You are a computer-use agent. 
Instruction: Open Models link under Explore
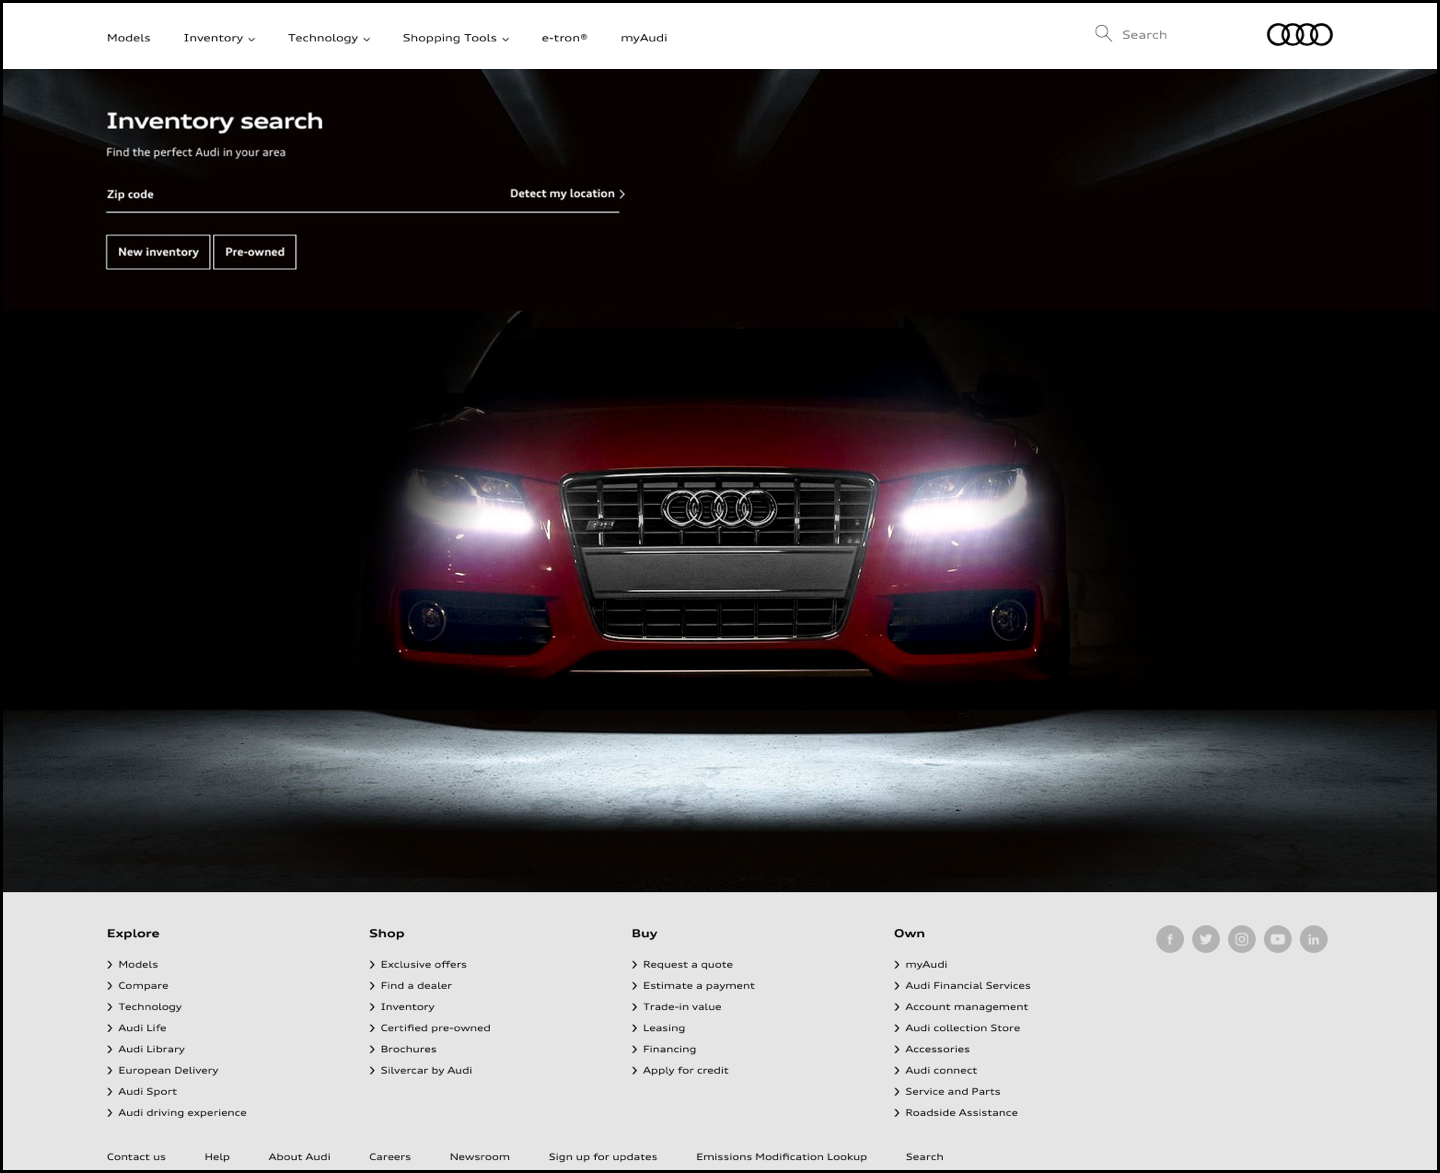pos(138,965)
